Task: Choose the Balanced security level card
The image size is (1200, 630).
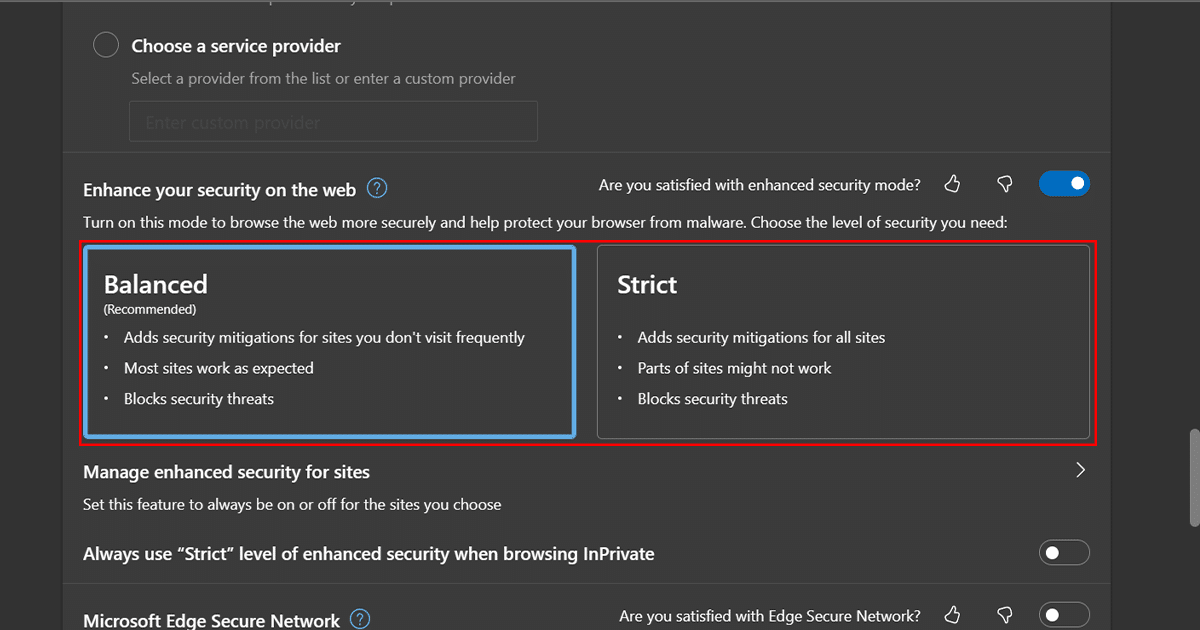Action: tap(329, 342)
